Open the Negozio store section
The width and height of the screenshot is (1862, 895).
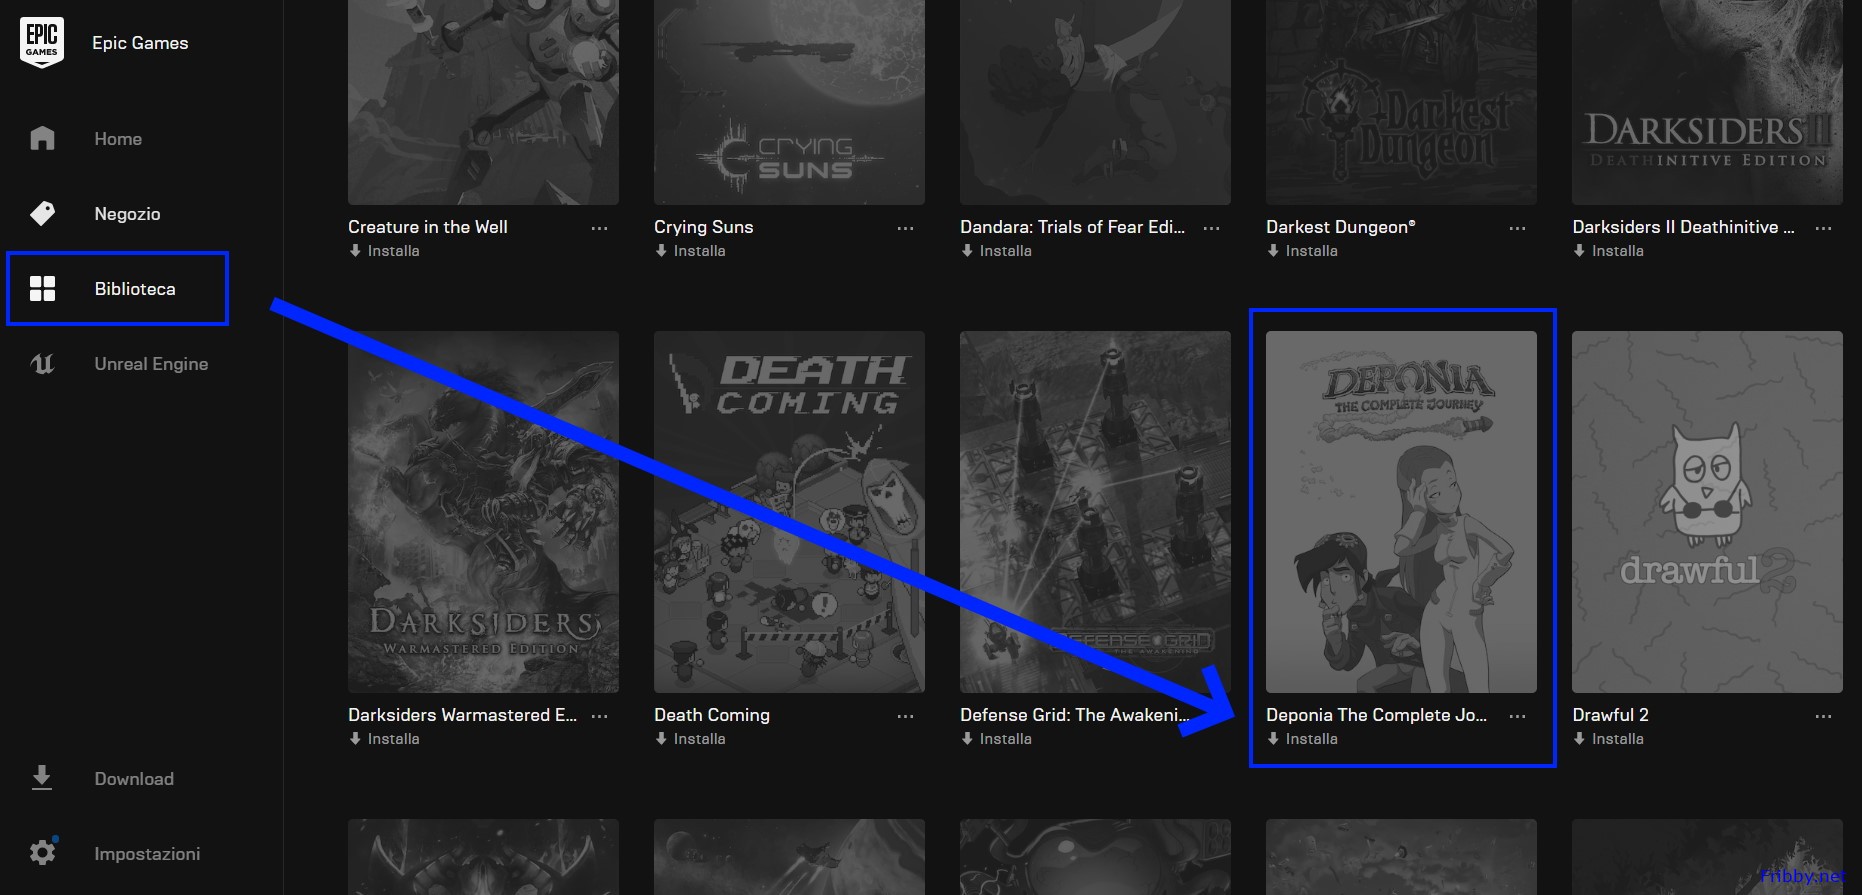127,214
